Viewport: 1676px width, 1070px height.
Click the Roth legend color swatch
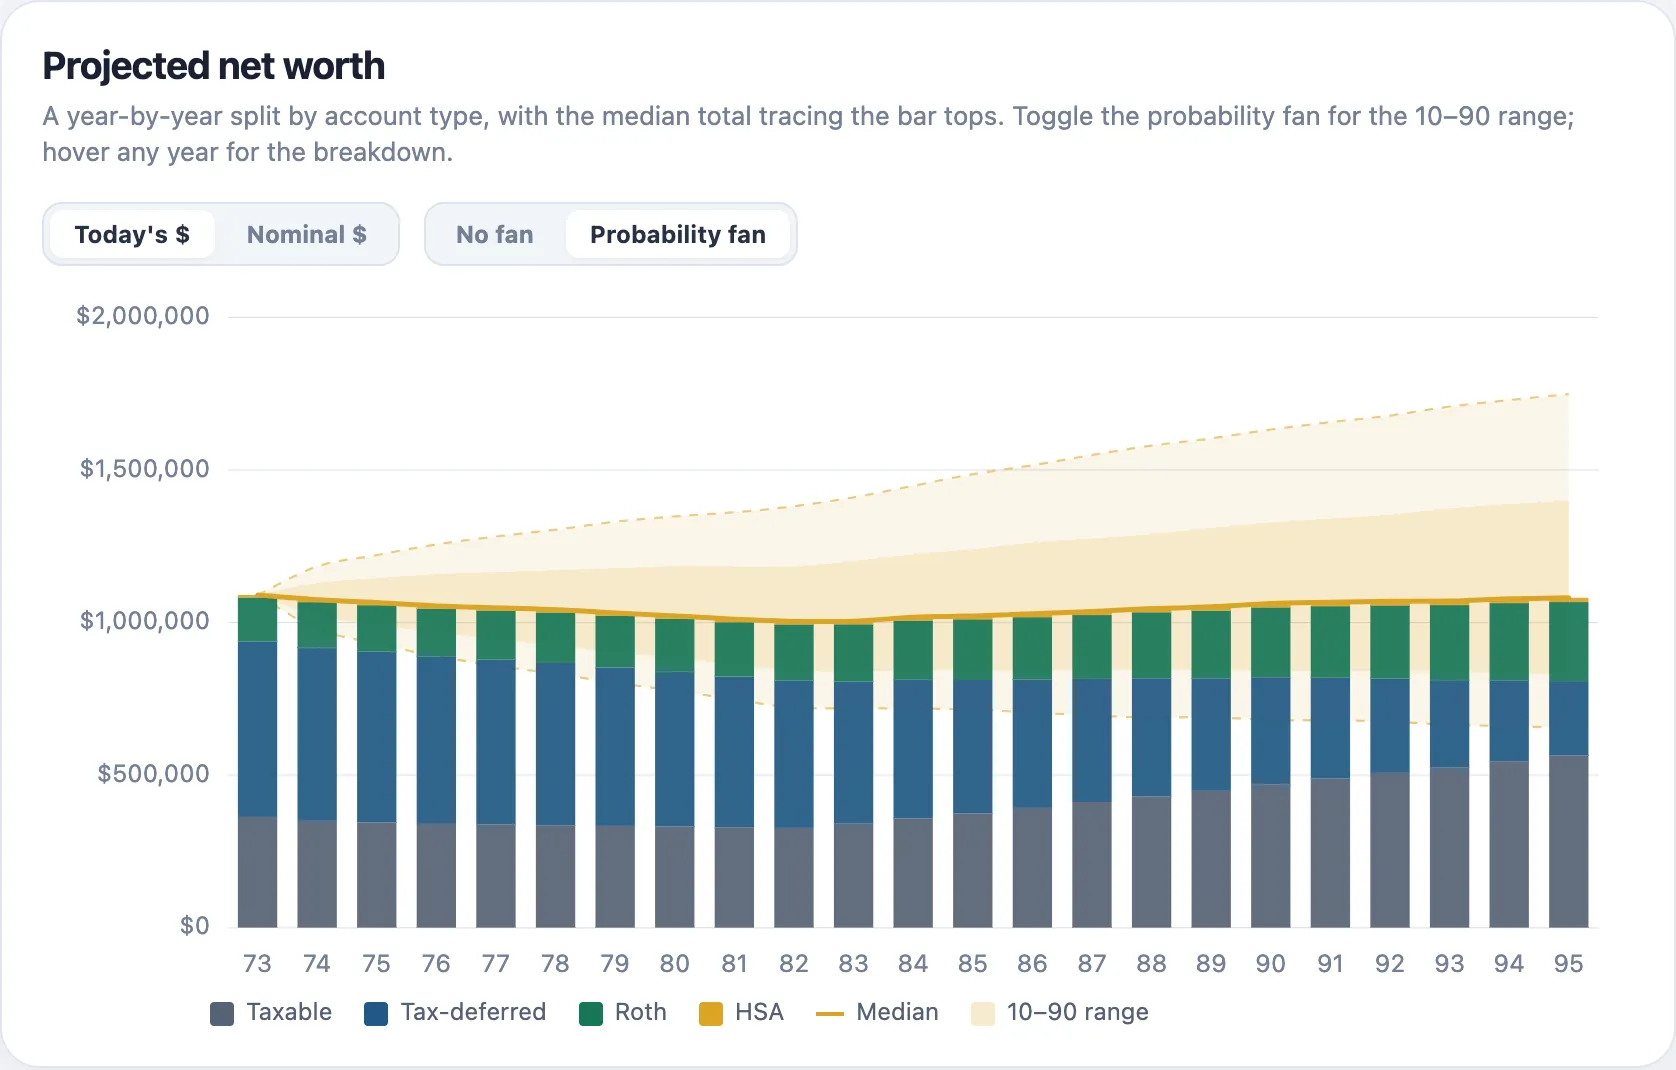click(591, 1014)
